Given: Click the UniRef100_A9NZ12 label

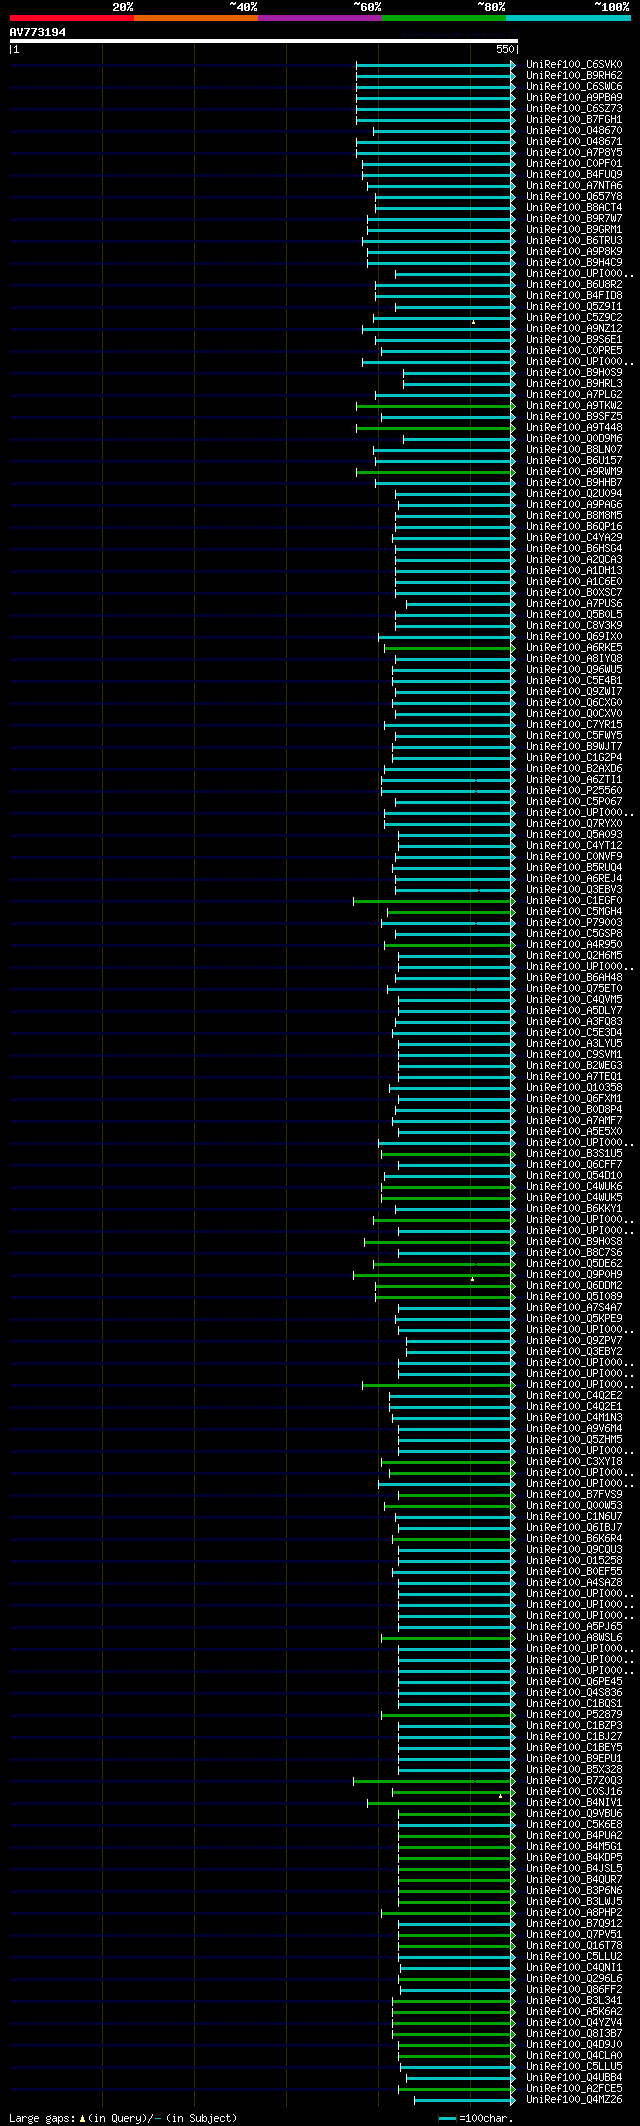Looking at the screenshot, I should coord(574,329).
